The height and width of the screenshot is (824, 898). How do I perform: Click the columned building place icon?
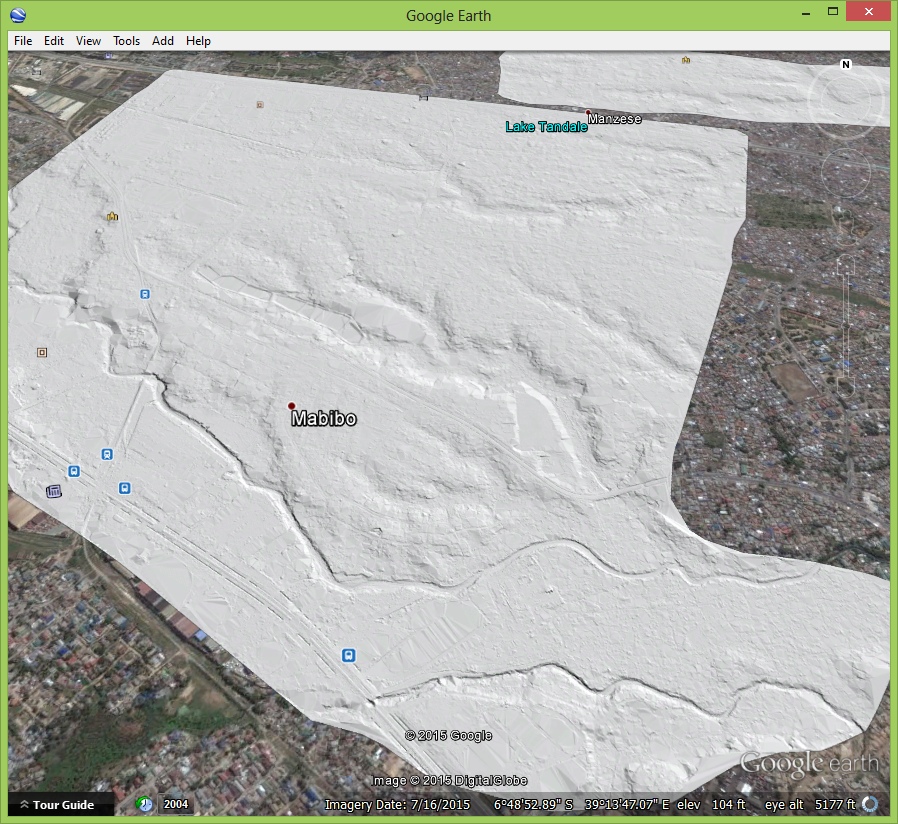click(53, 491)
